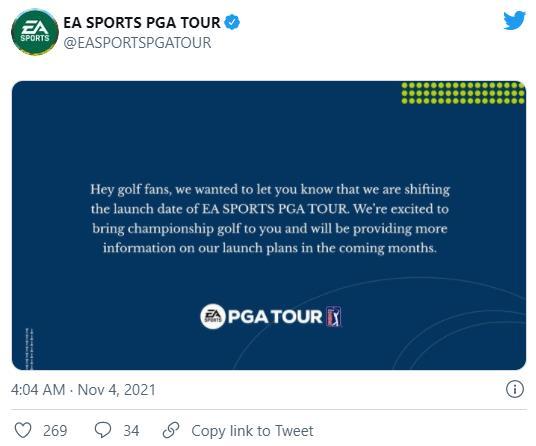
Task: Open replies via speech bubble icon
Action: (x=103, y=430)
